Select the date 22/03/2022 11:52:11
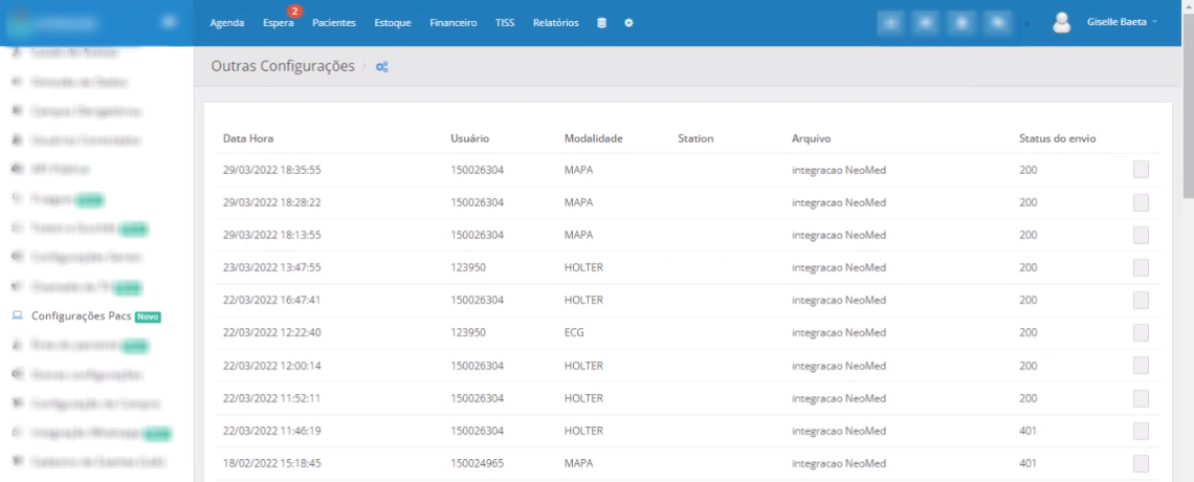 pos(272,398)
